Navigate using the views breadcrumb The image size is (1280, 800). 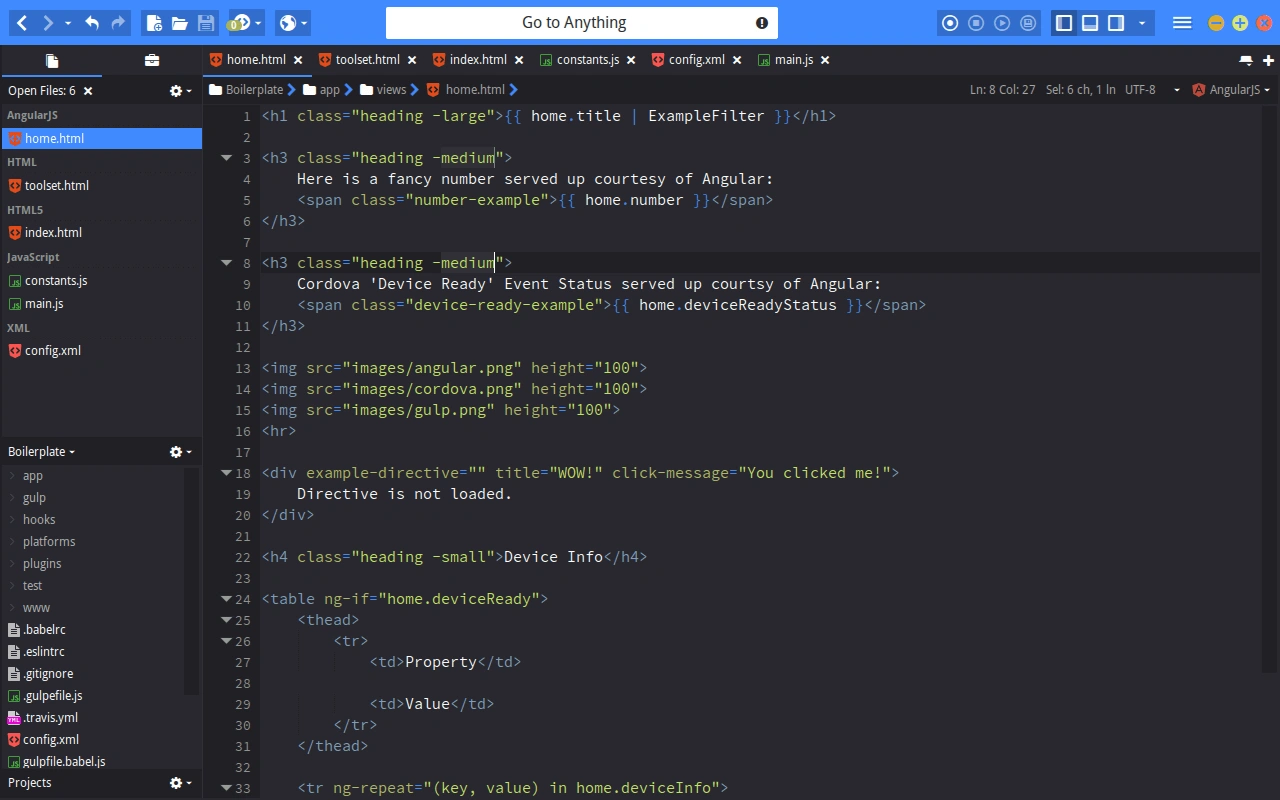click(391, 89)
